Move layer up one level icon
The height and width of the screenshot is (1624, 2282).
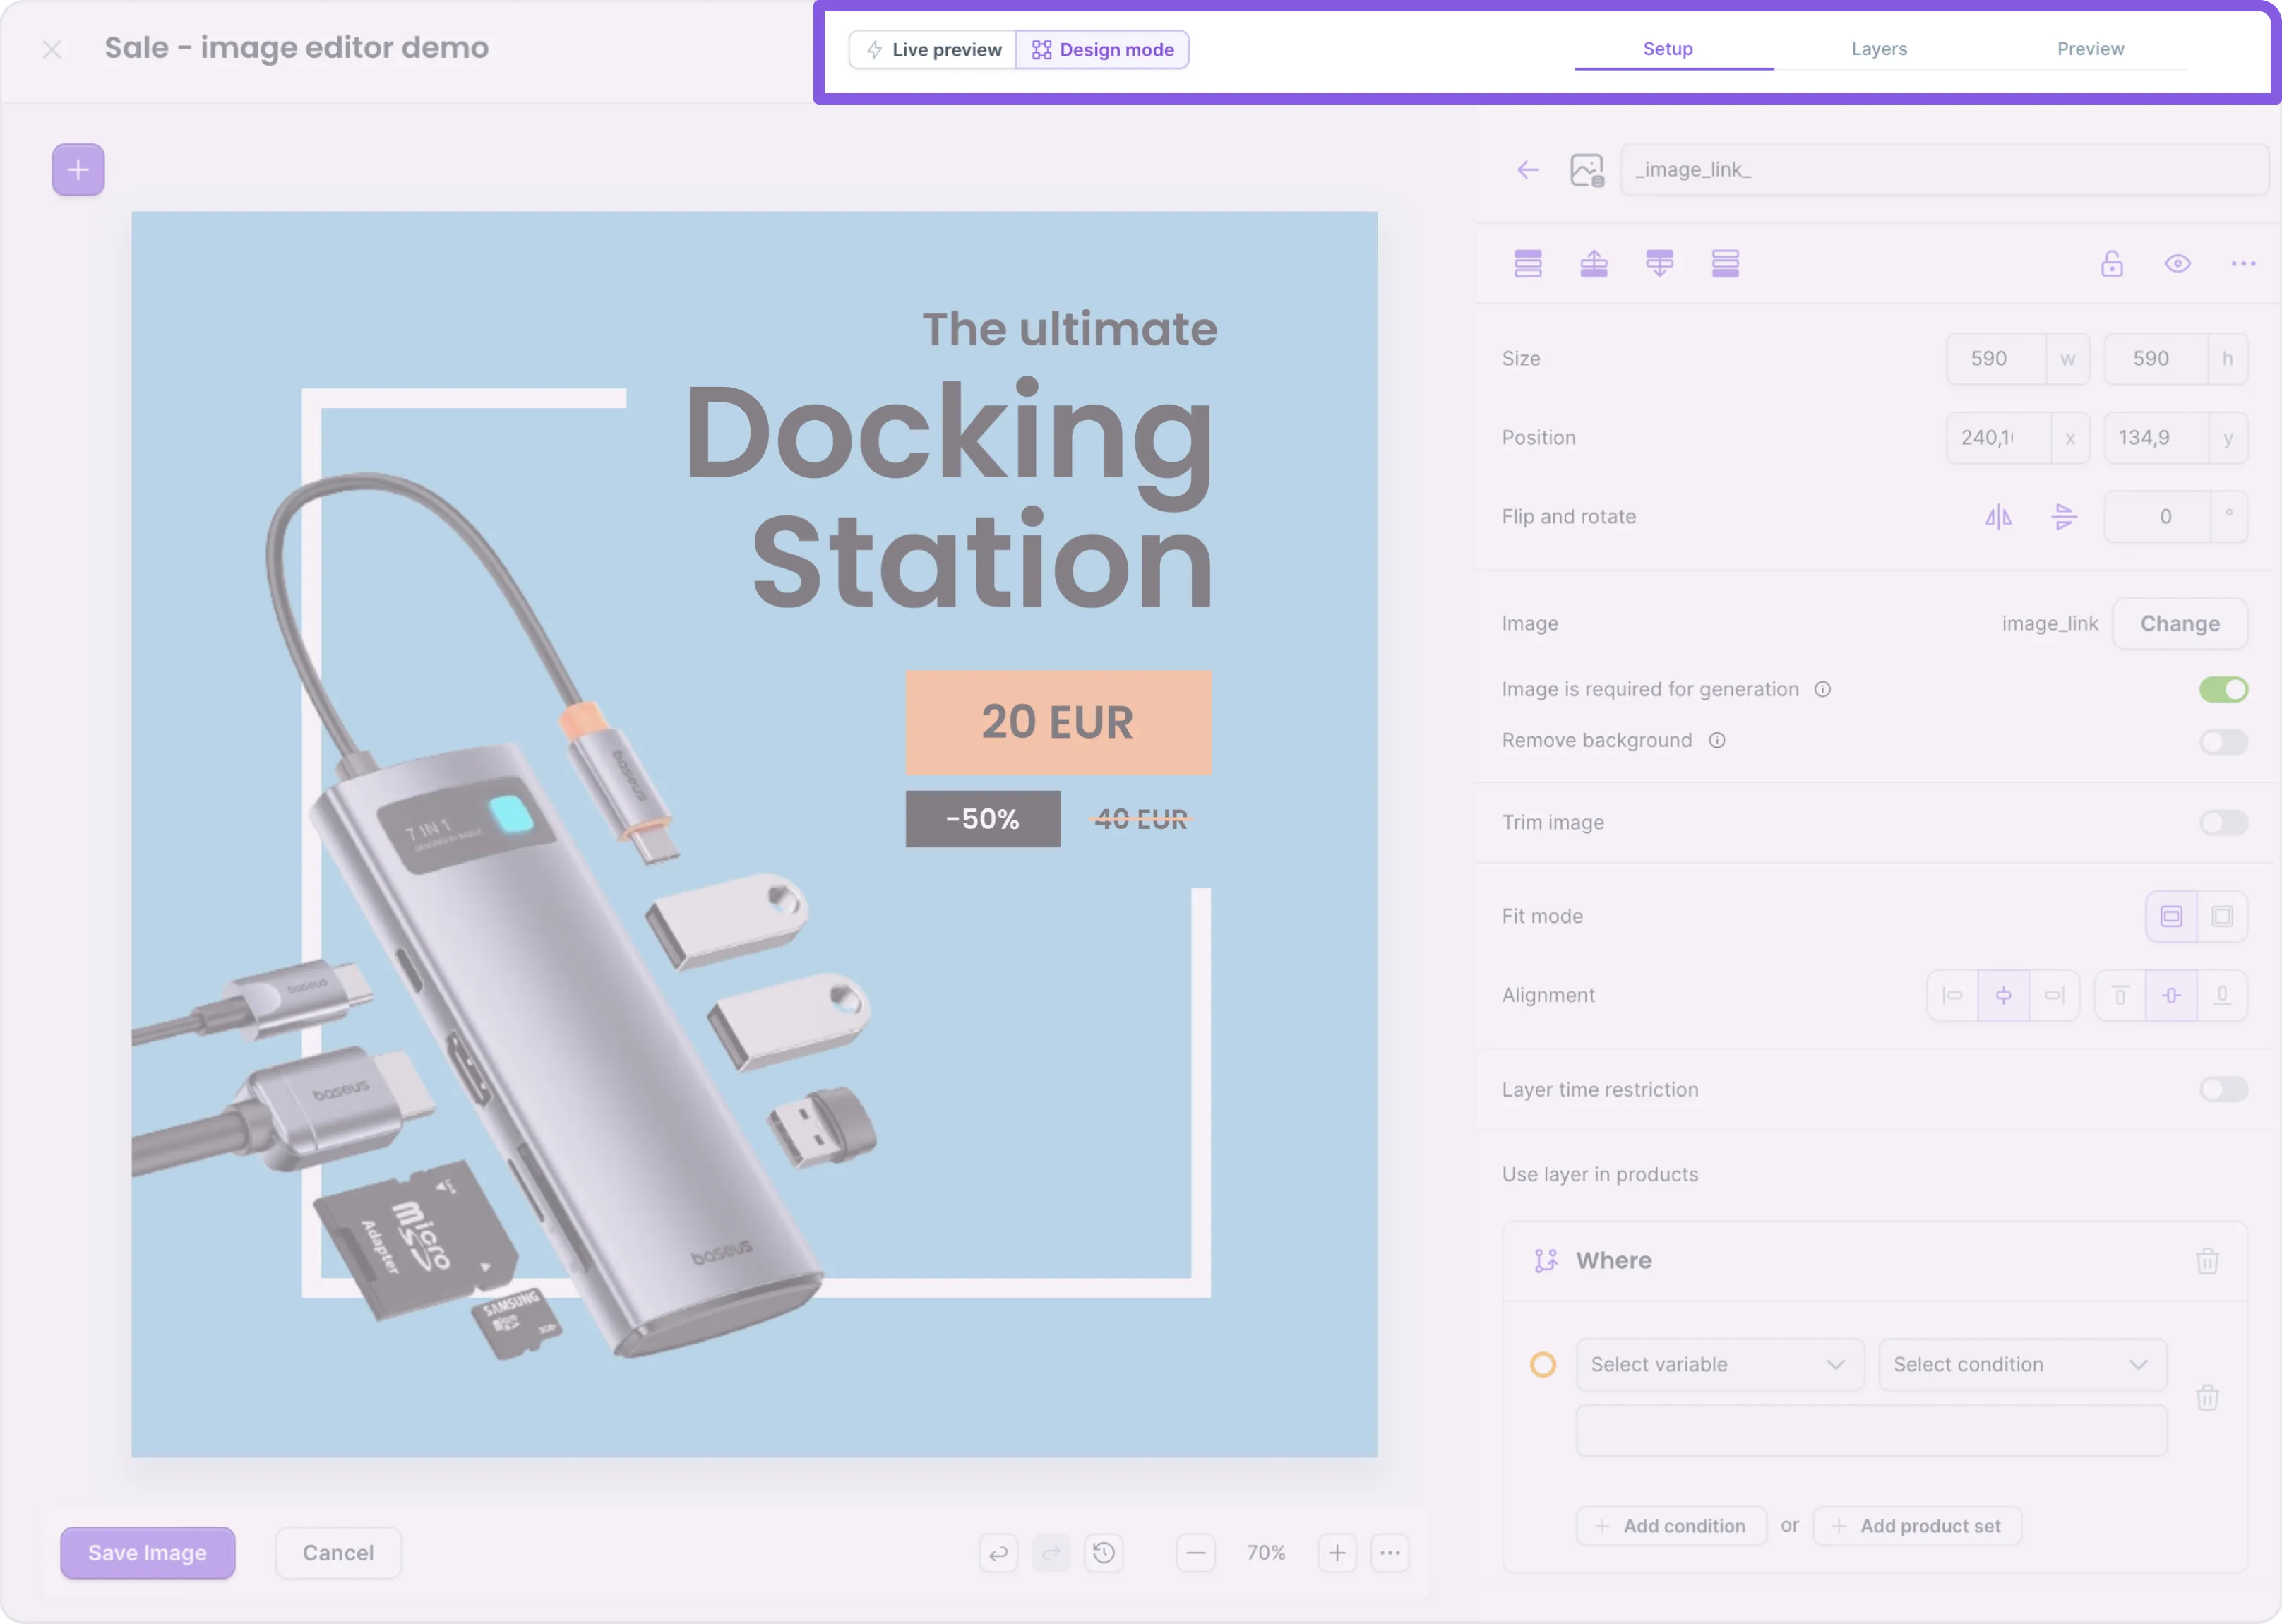(x=1594, y=264)
